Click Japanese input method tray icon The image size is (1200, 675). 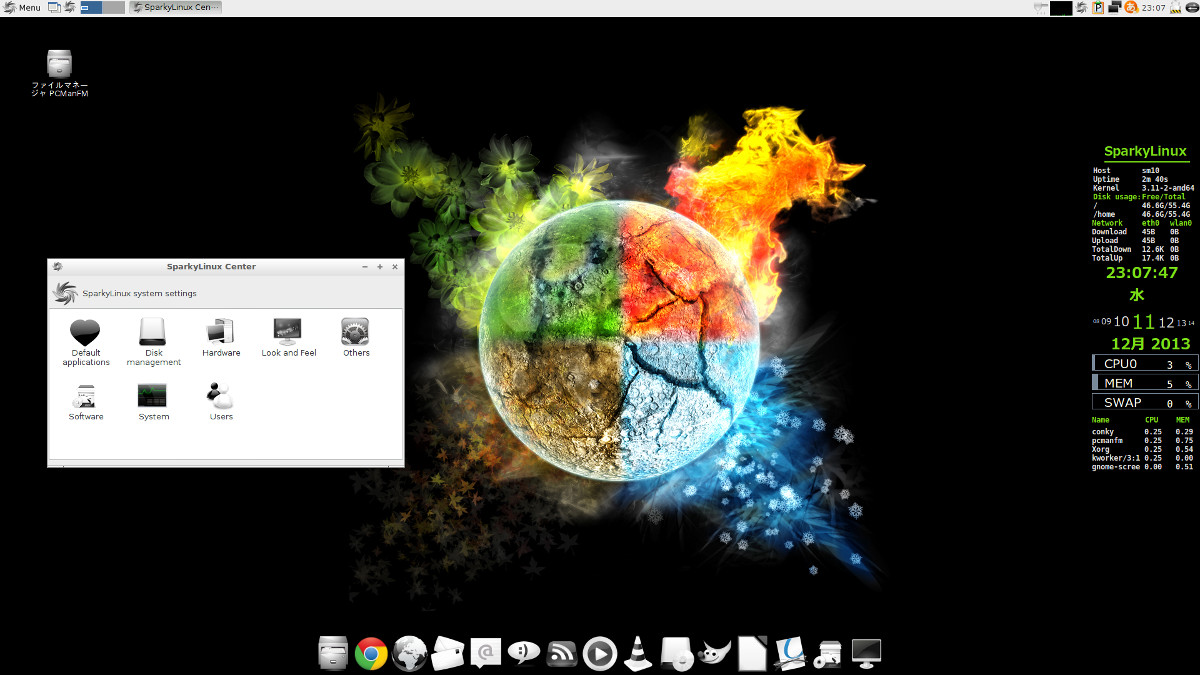coord(1131,7)
